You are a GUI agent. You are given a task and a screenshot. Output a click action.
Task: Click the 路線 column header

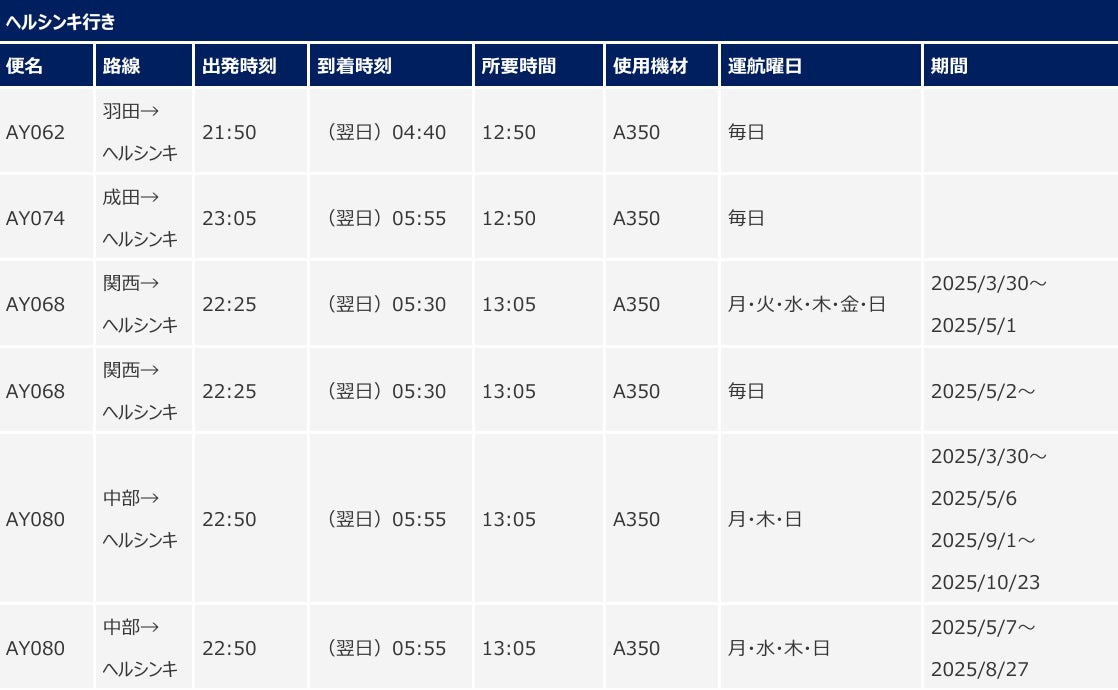(122, 67)
